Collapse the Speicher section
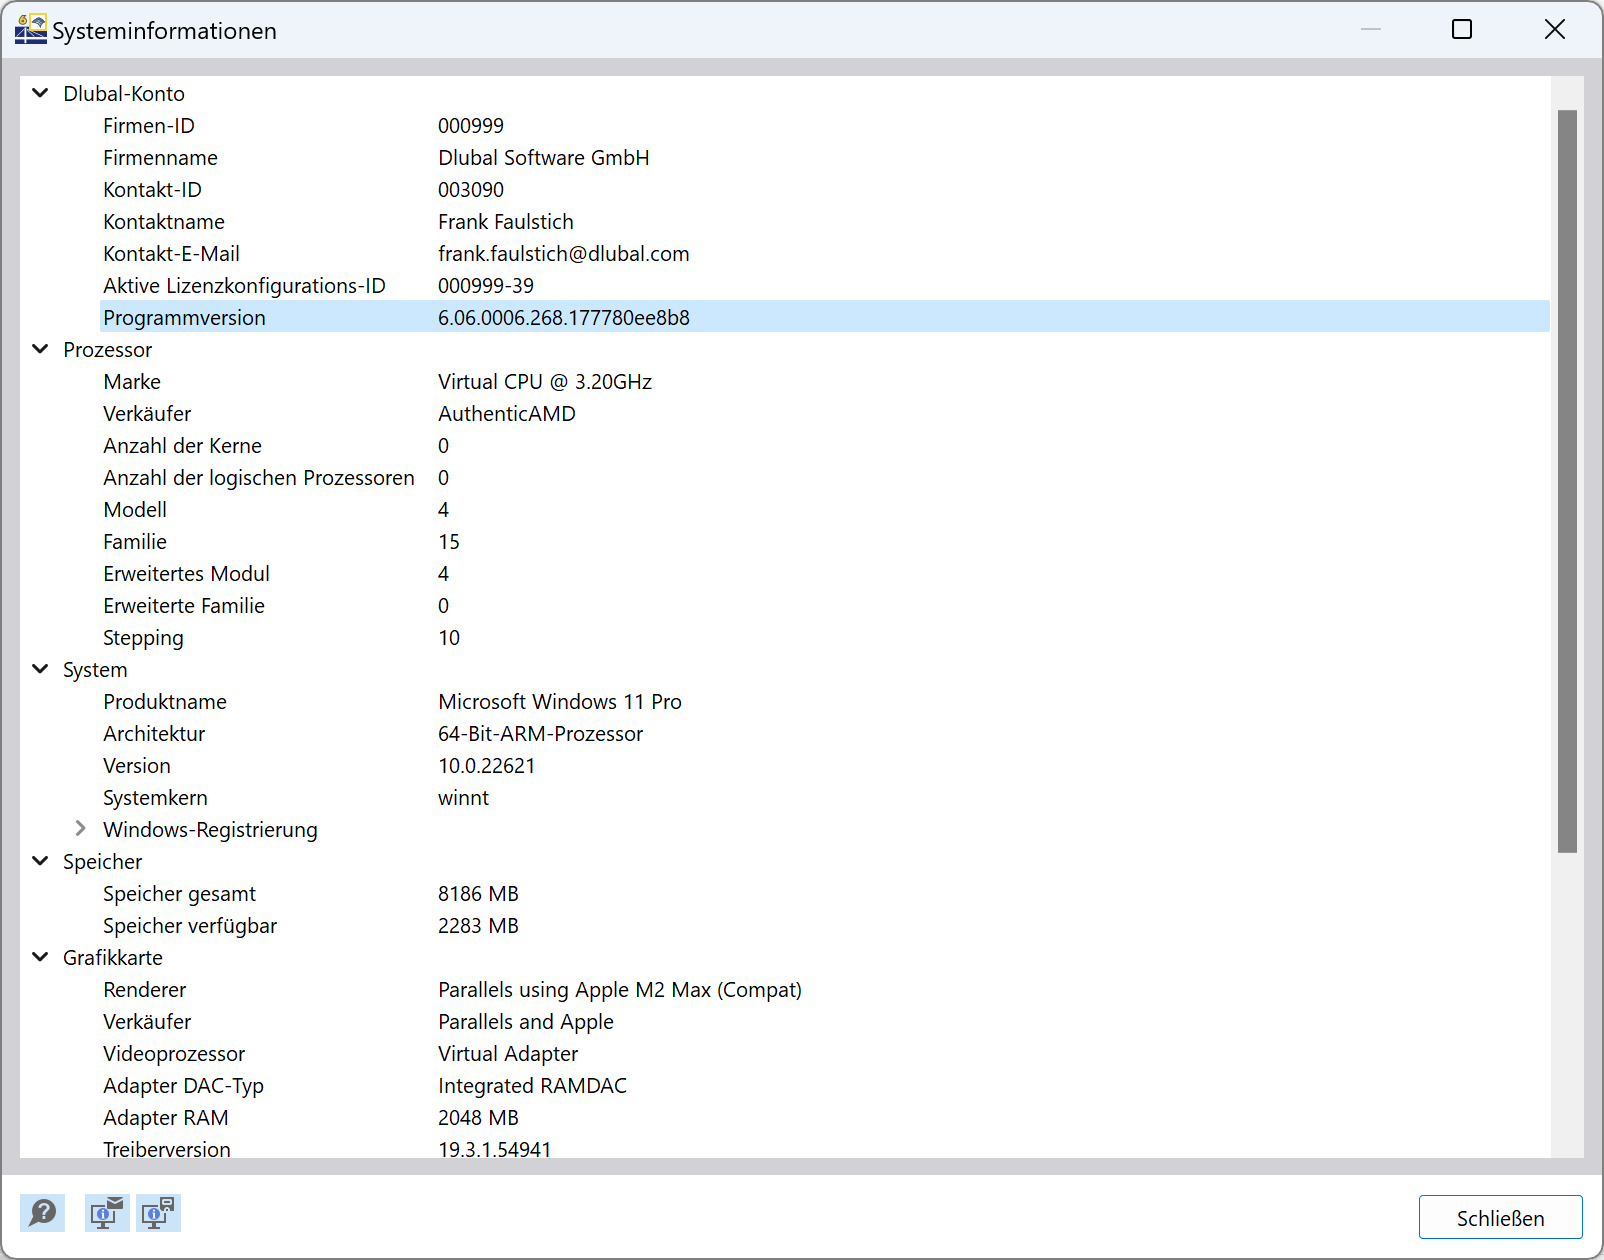The height and width of the screenshot is (1260, 1604). point(40,861)
